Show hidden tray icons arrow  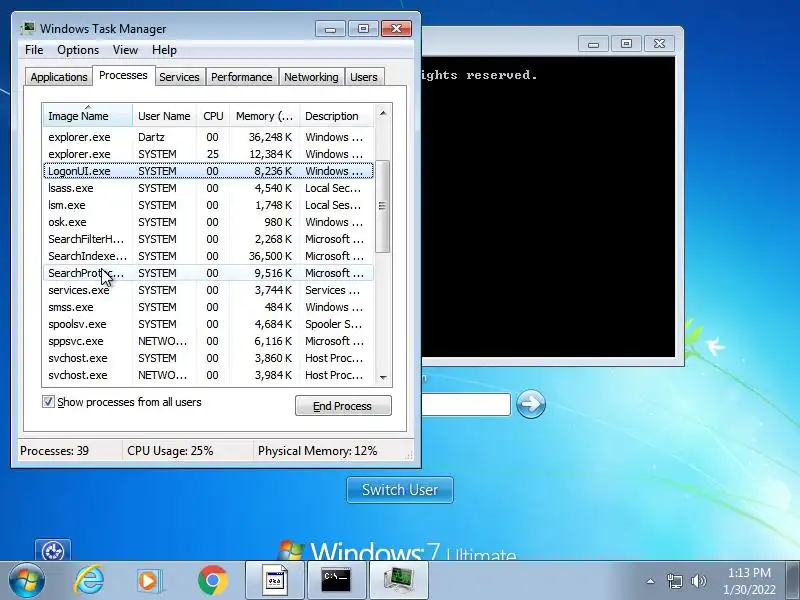point(651,581)
